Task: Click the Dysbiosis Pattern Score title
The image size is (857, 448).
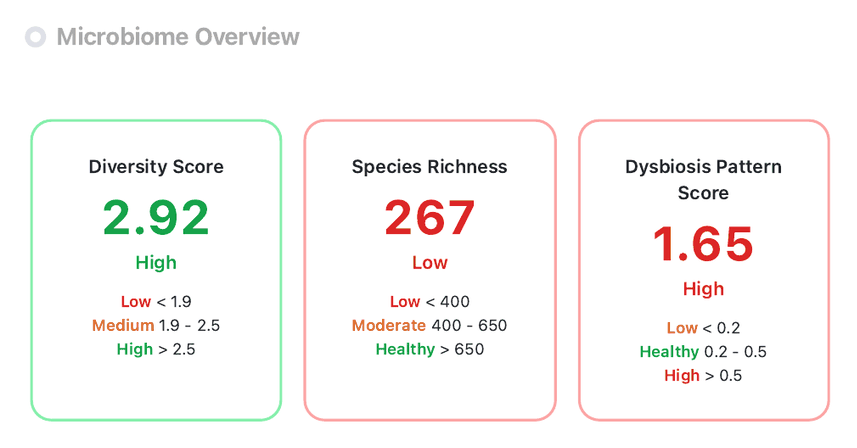Action: (x=703, y=180)
